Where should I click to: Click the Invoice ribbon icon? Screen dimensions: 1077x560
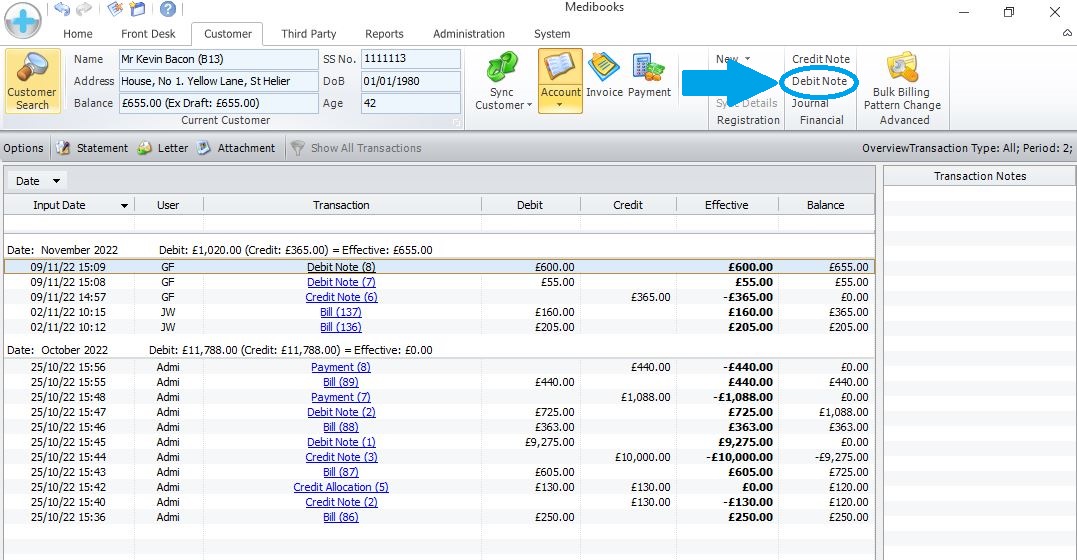[x=604, y=77]
